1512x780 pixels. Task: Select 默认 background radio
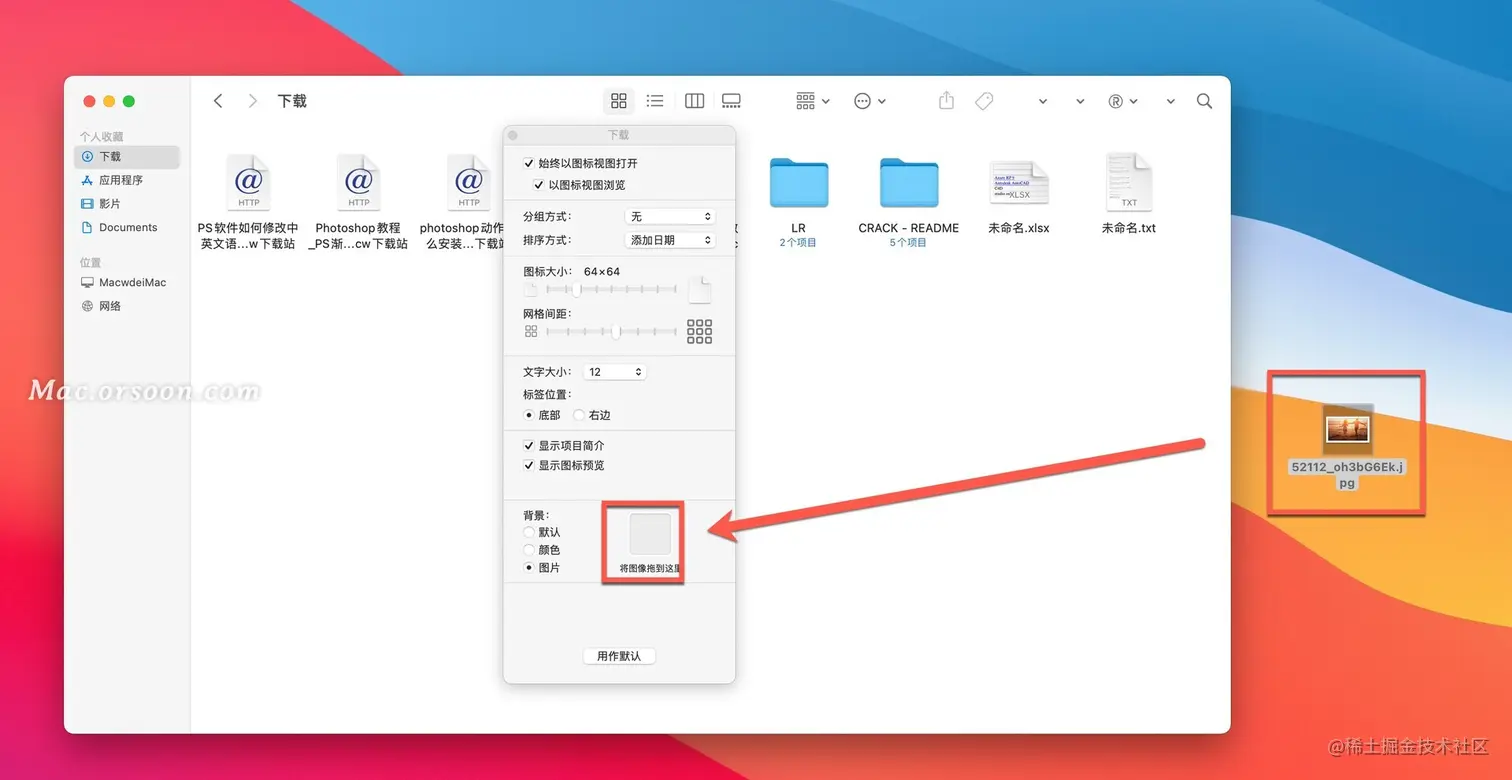click(x=529, y=532)
